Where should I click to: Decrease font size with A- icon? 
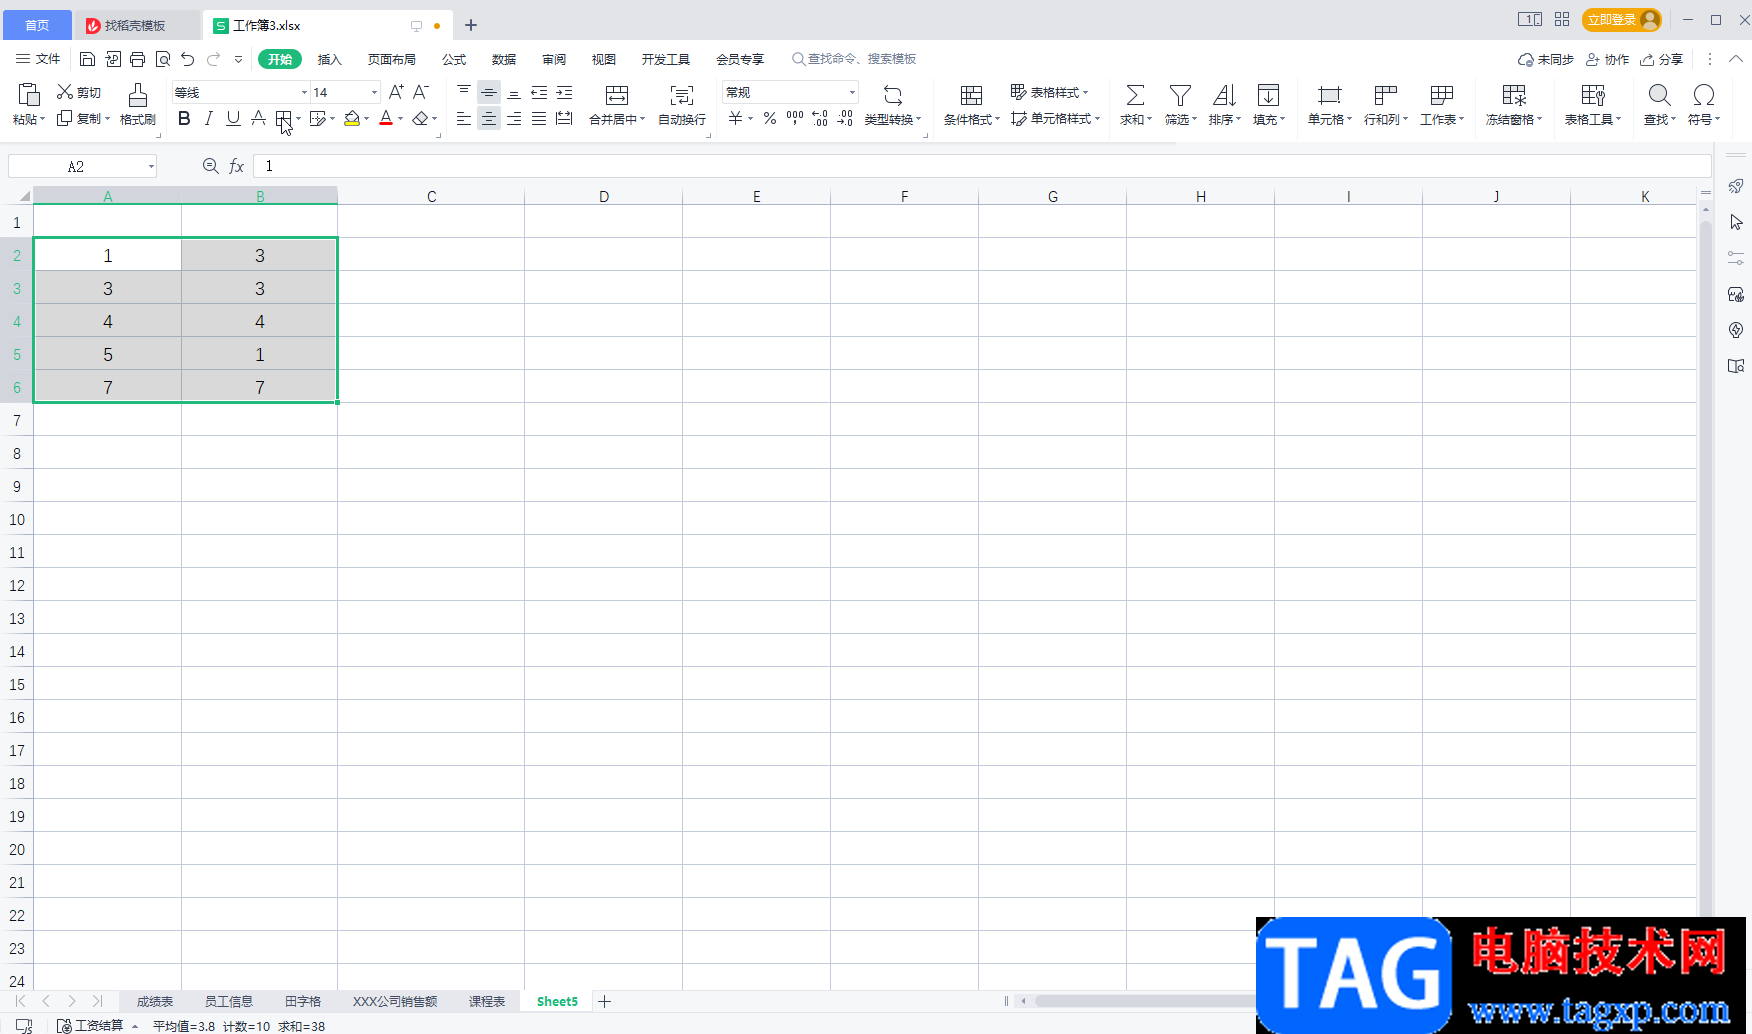(421, 92)
